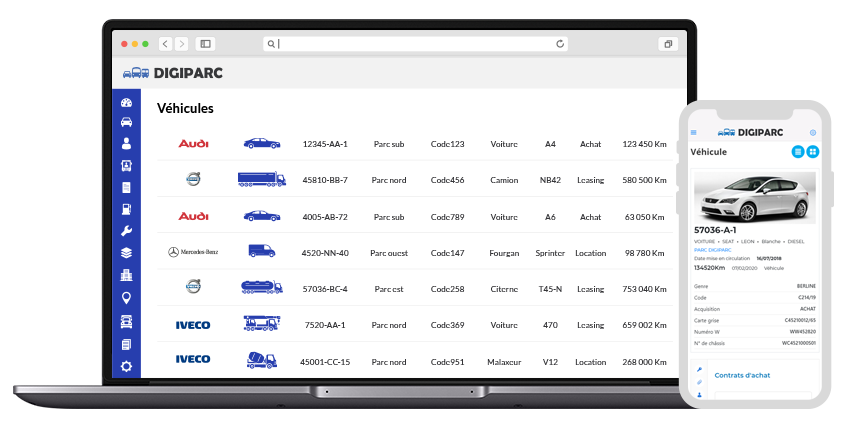
Task: Open the buildings icon in sidebar
Action: 126,275
